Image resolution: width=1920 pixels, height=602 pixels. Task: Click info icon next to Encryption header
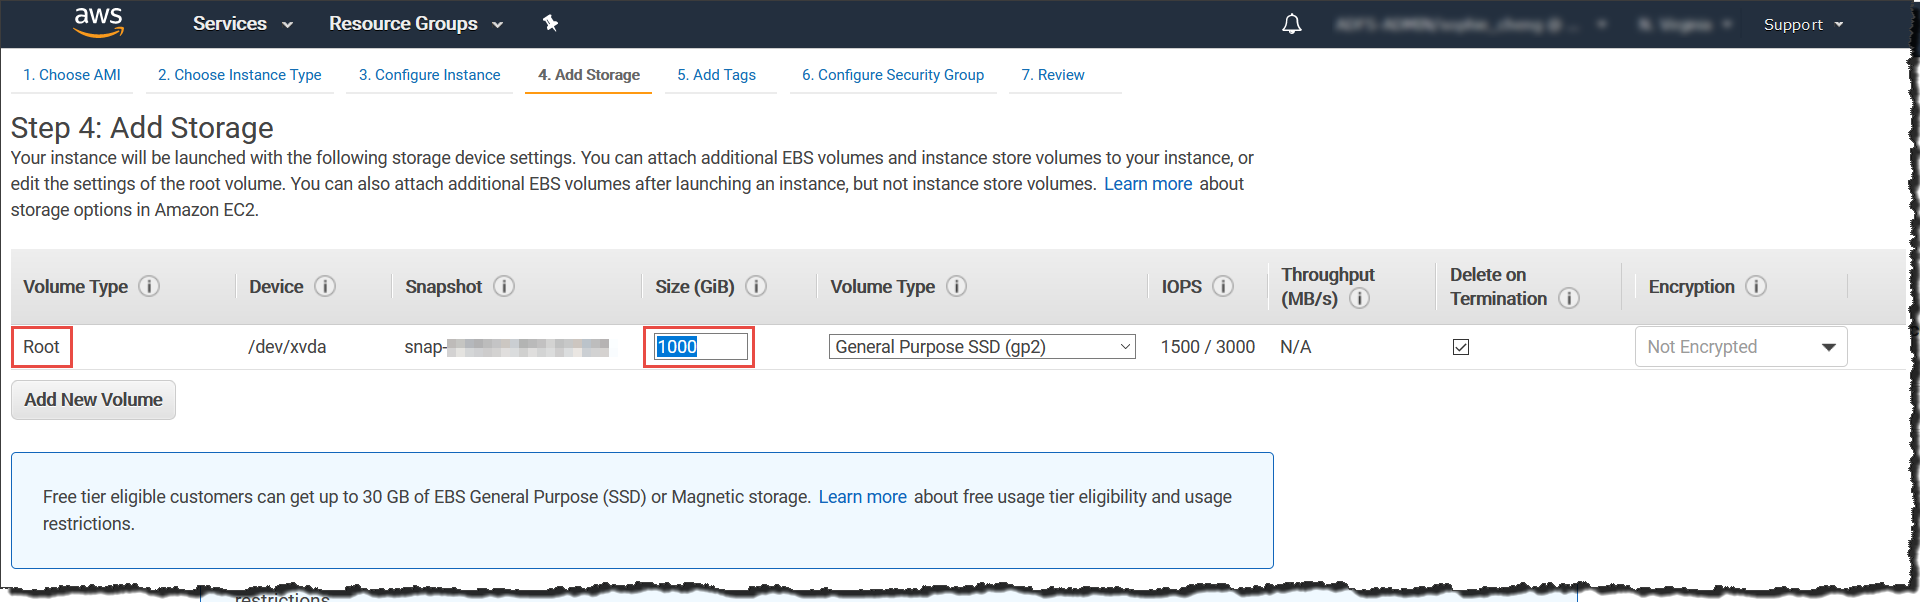pyautogui.click(x=1756, y=287)
